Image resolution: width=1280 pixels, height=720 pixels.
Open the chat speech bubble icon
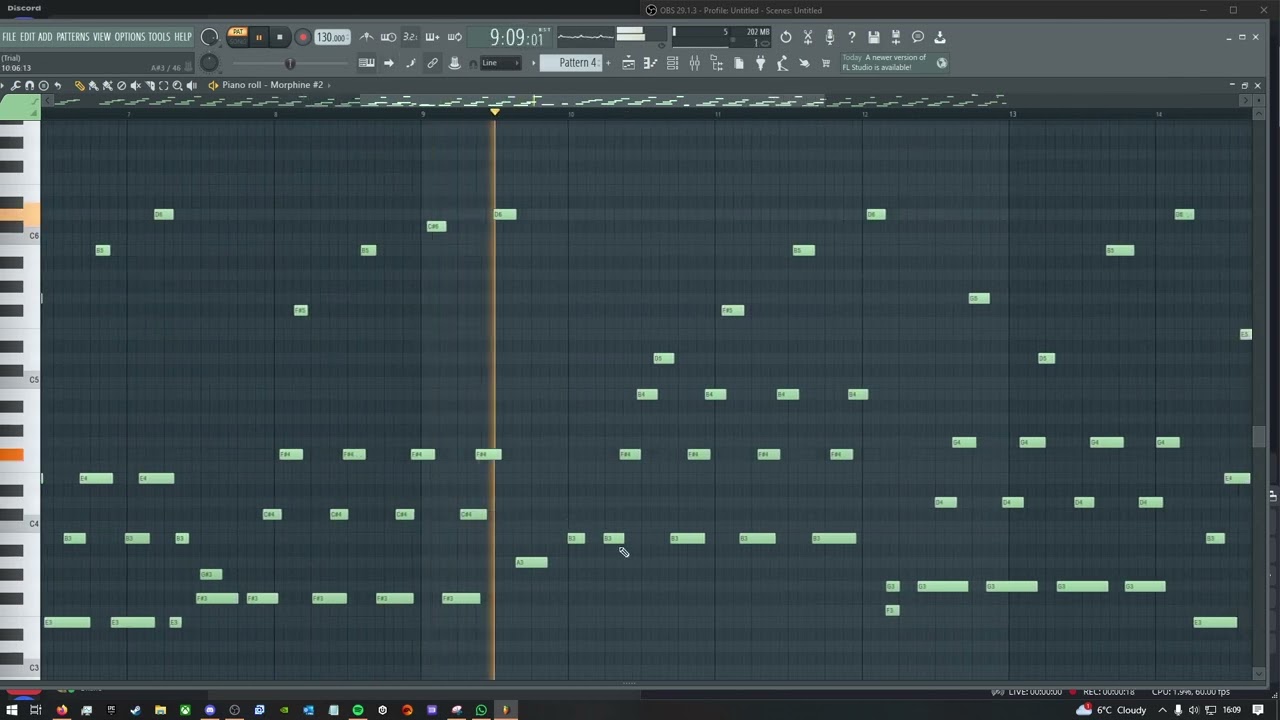918,37
